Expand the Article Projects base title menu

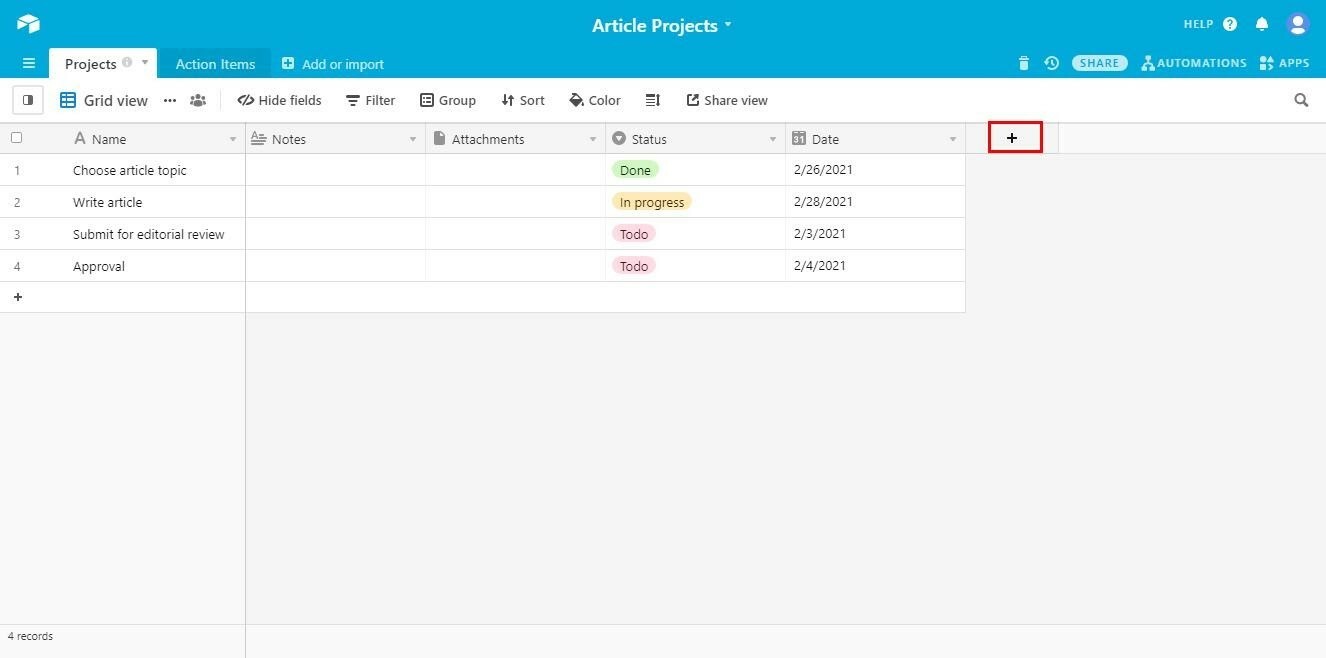click(662, 25)
